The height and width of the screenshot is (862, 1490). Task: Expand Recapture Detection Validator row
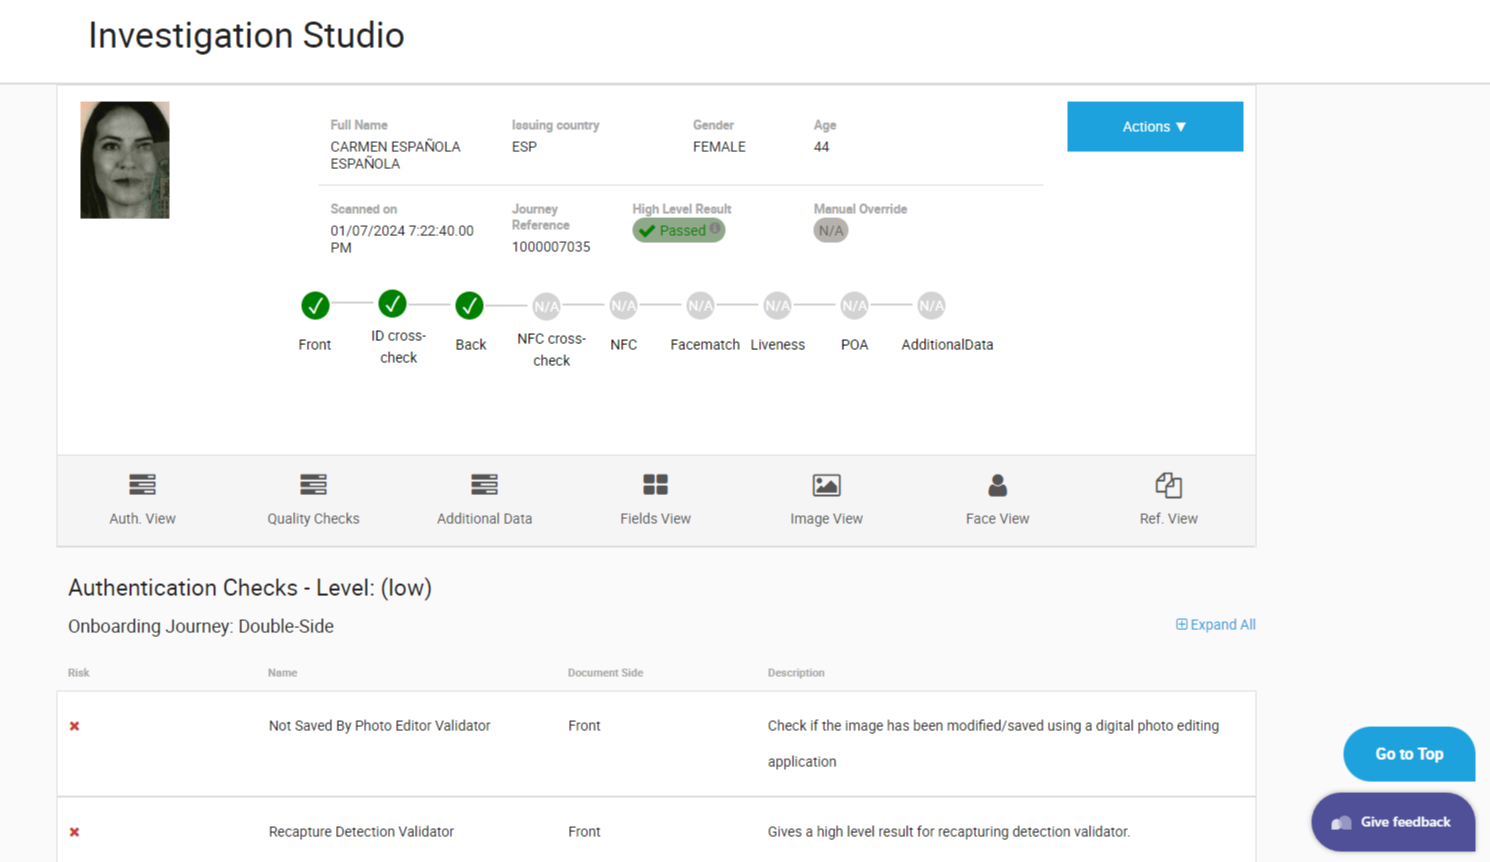pos(361,832)
